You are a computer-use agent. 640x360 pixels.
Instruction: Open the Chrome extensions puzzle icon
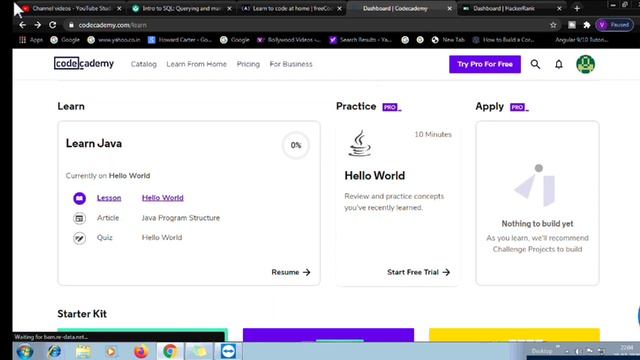click(x=587, y=25)
